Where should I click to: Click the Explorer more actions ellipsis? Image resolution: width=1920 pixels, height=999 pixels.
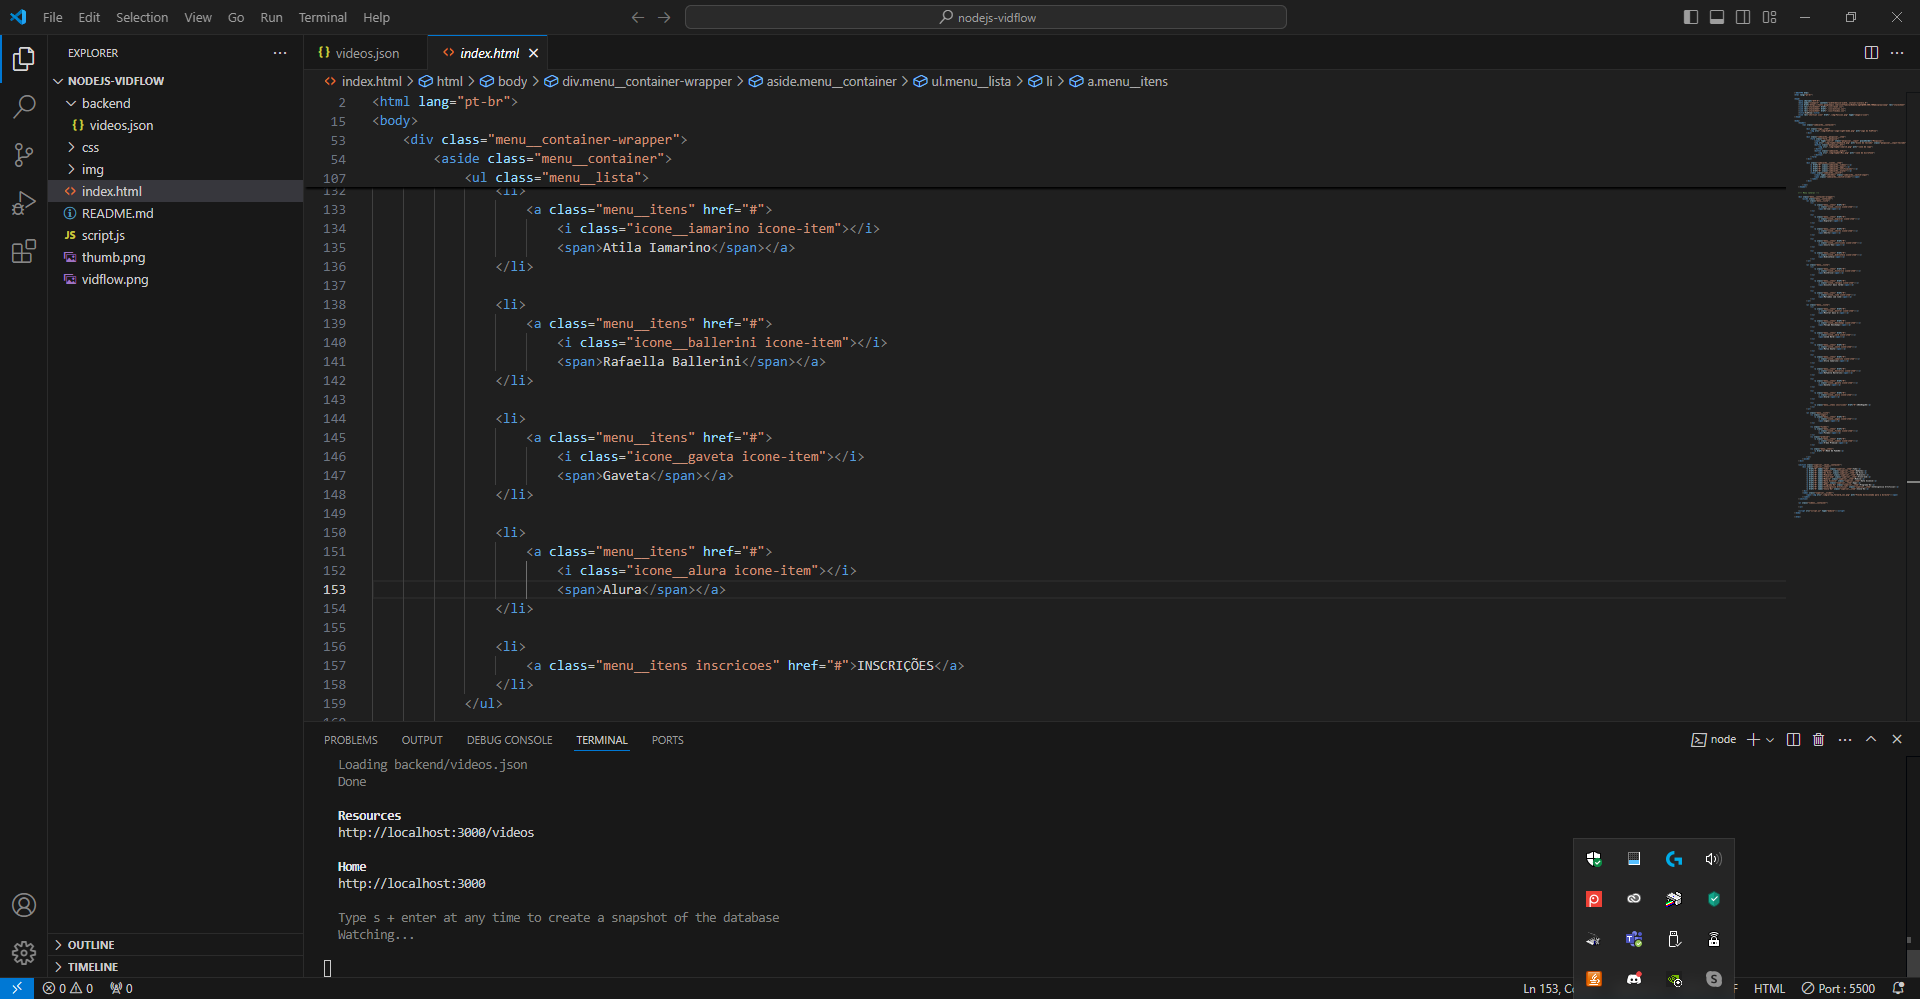click(x=280, y=53)
